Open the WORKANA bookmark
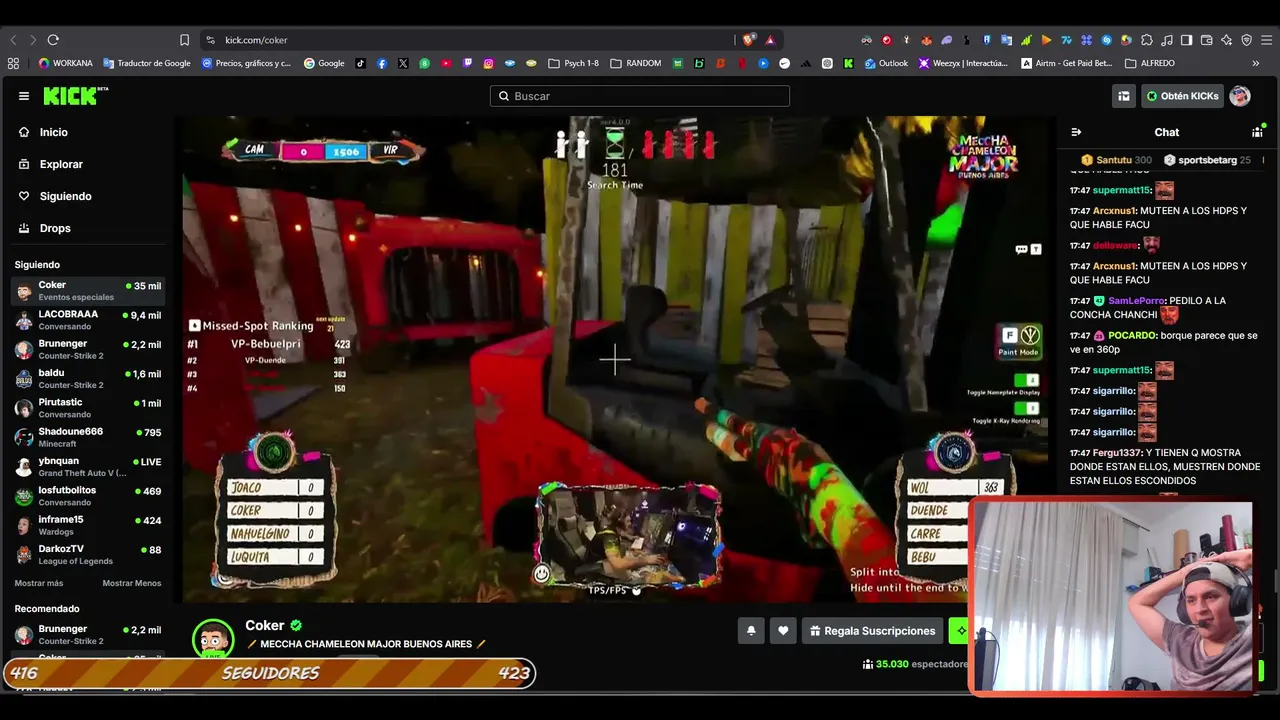The height and width of the screenshot is (720, 1280). click(x=65, y=63)
